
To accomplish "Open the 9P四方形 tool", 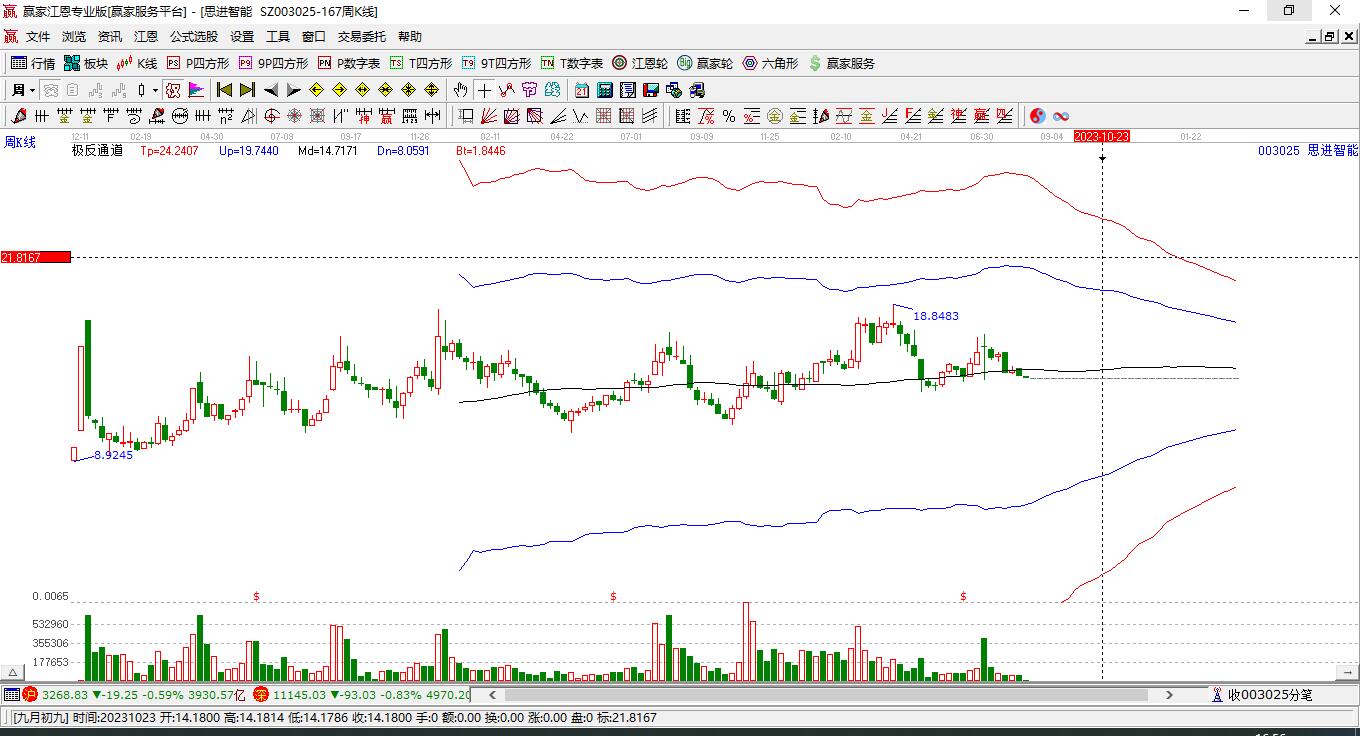I will pos(273,63).
